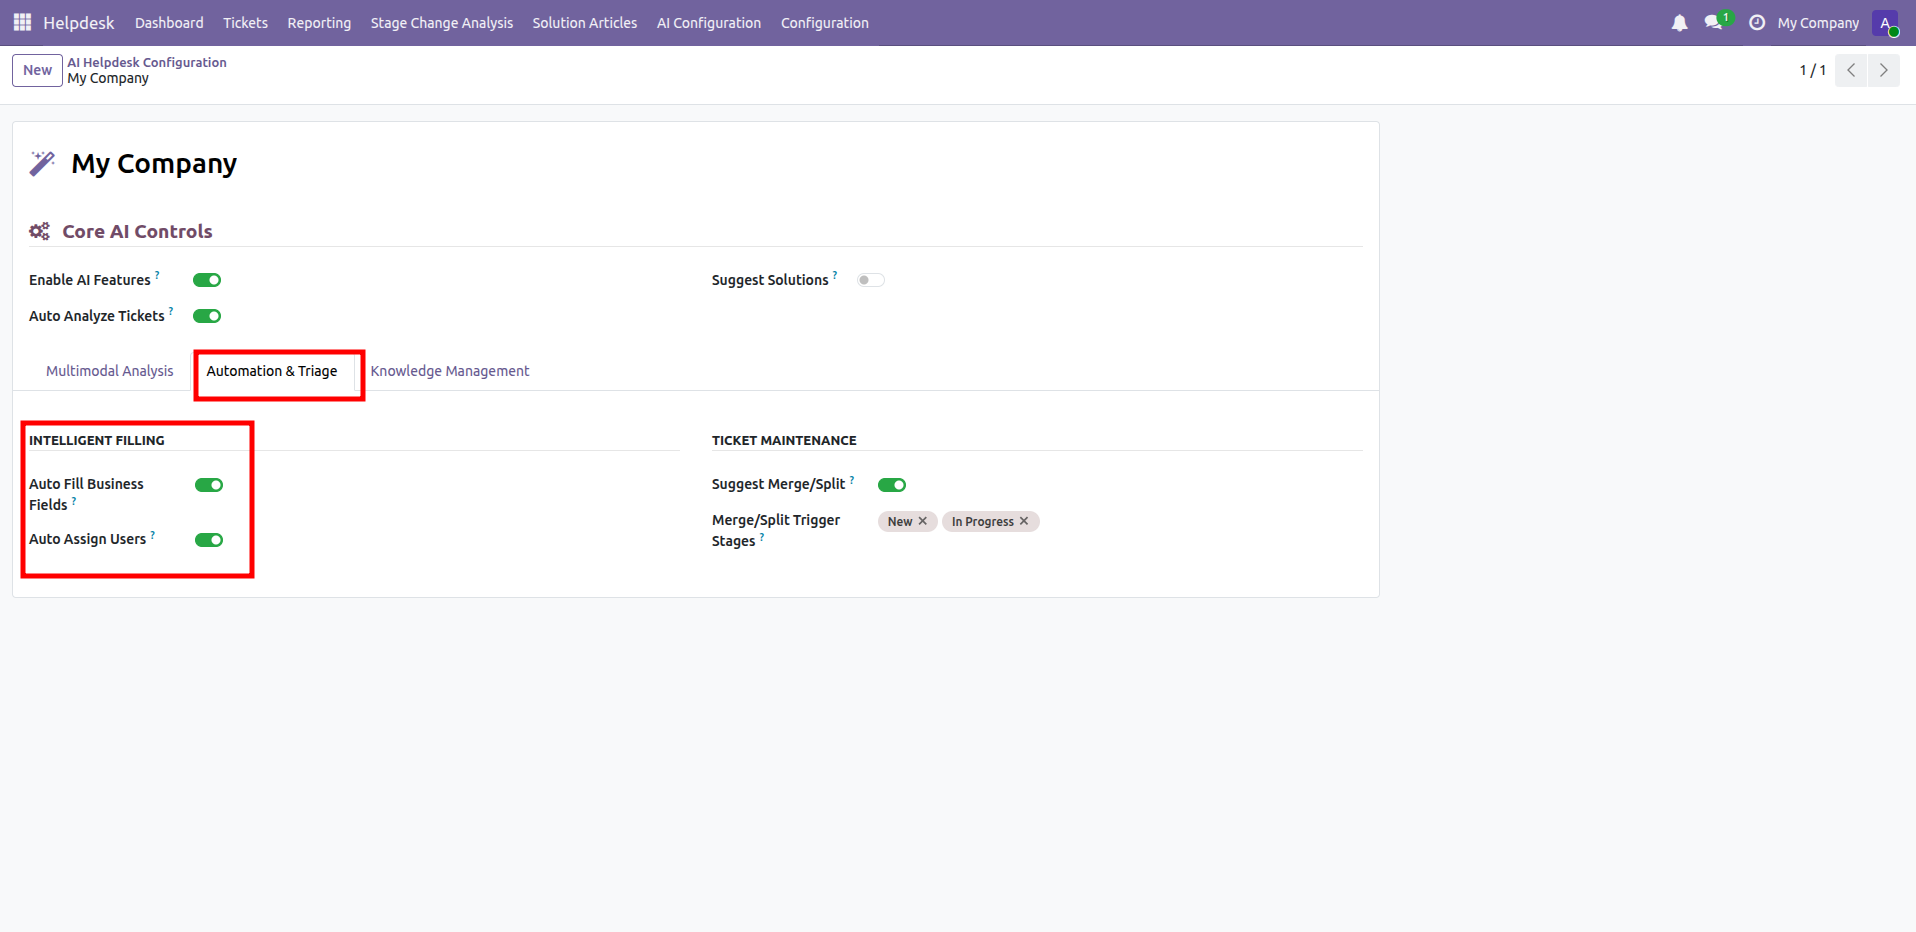This screenshot has width=1916, height=932.
Task: Show help for Enable AI Features
Action: point(157,274)
